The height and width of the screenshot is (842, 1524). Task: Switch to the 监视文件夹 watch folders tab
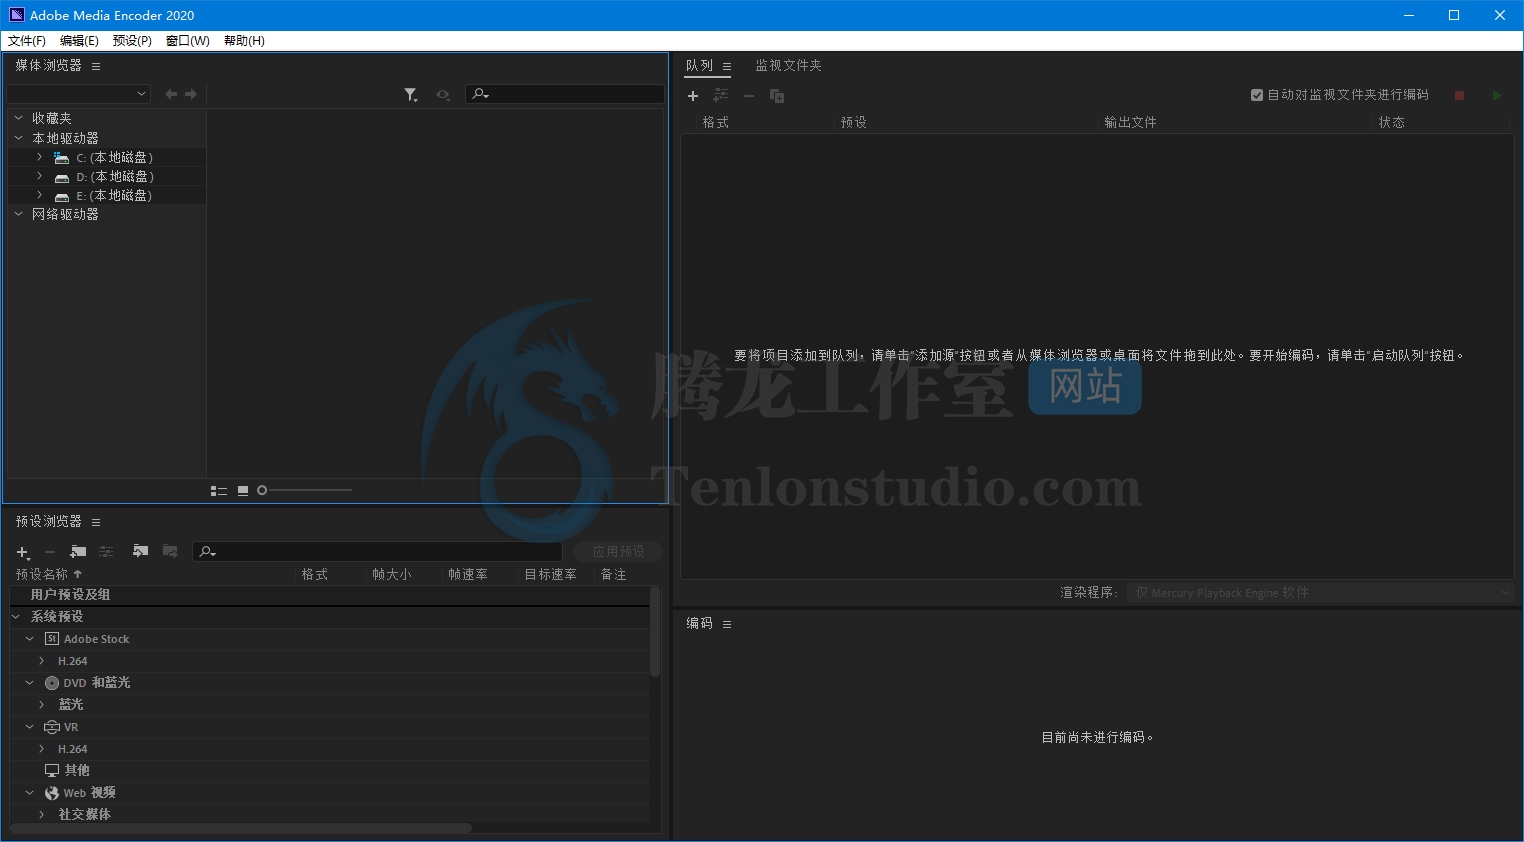[x=788, y=66]
